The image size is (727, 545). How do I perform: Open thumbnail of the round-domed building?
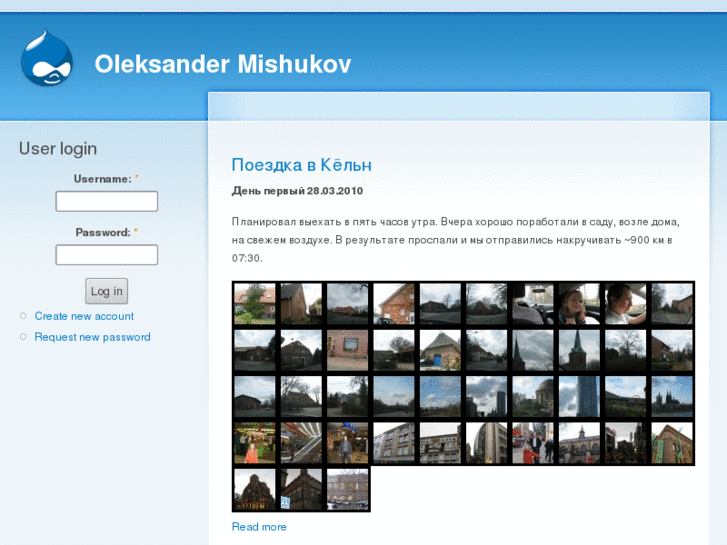pyautogui.click(x=533, y=397)
